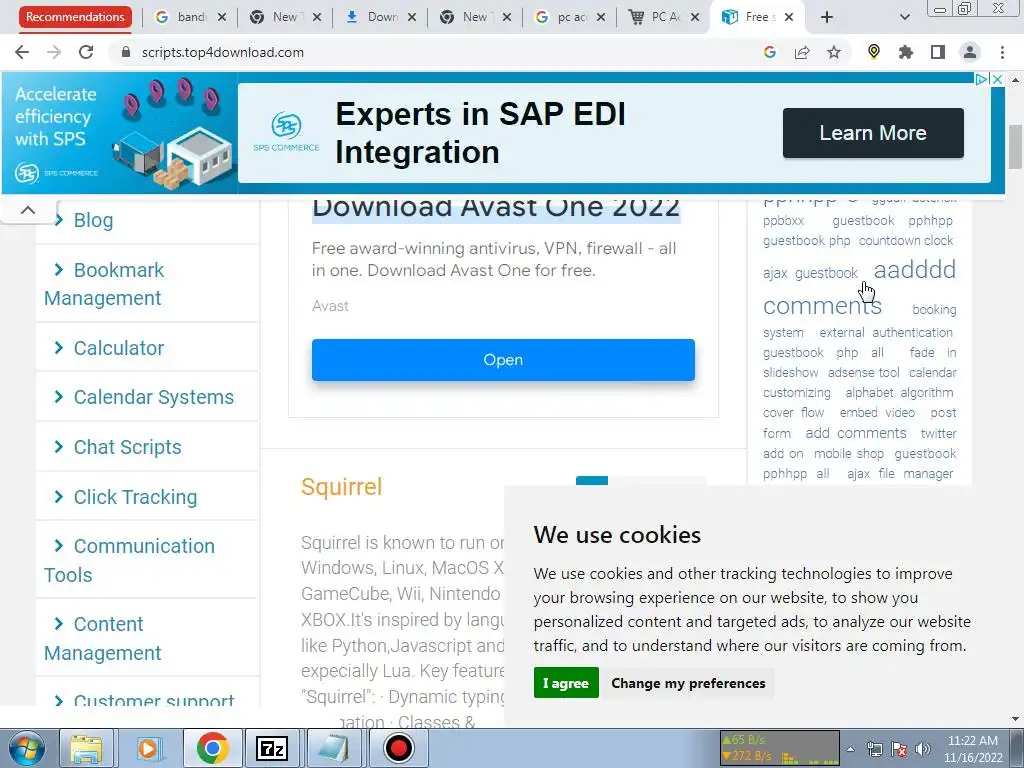
Task: Open the Calculator category
Action: (x=118, y=348)
